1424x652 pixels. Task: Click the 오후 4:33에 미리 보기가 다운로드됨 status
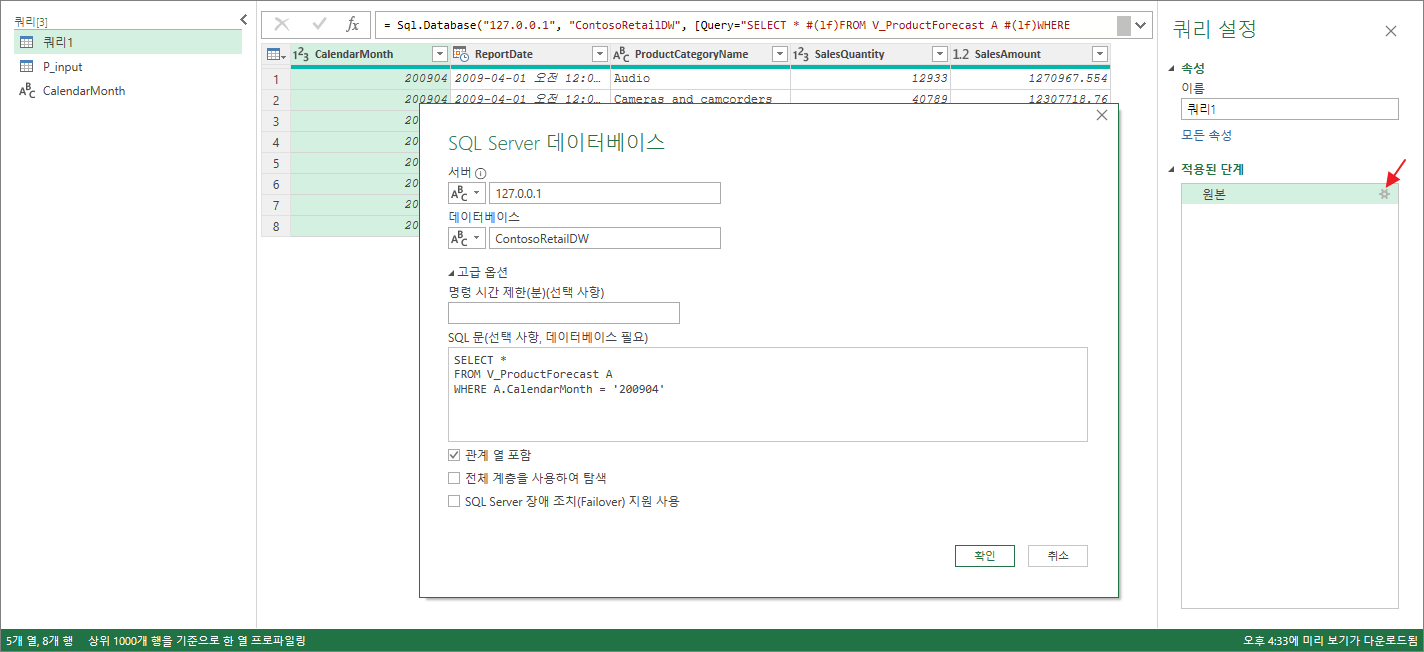pos(1330,640)
